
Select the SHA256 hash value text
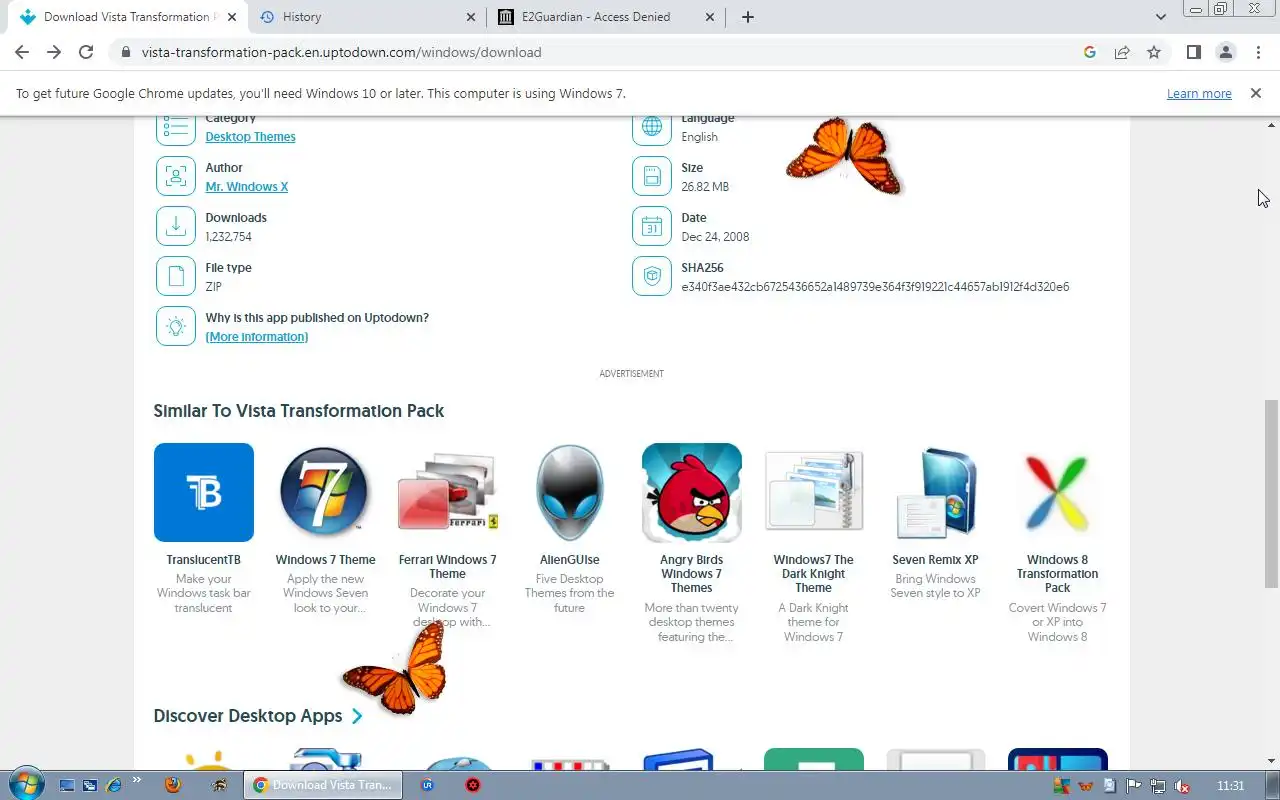tap(875, 287)
